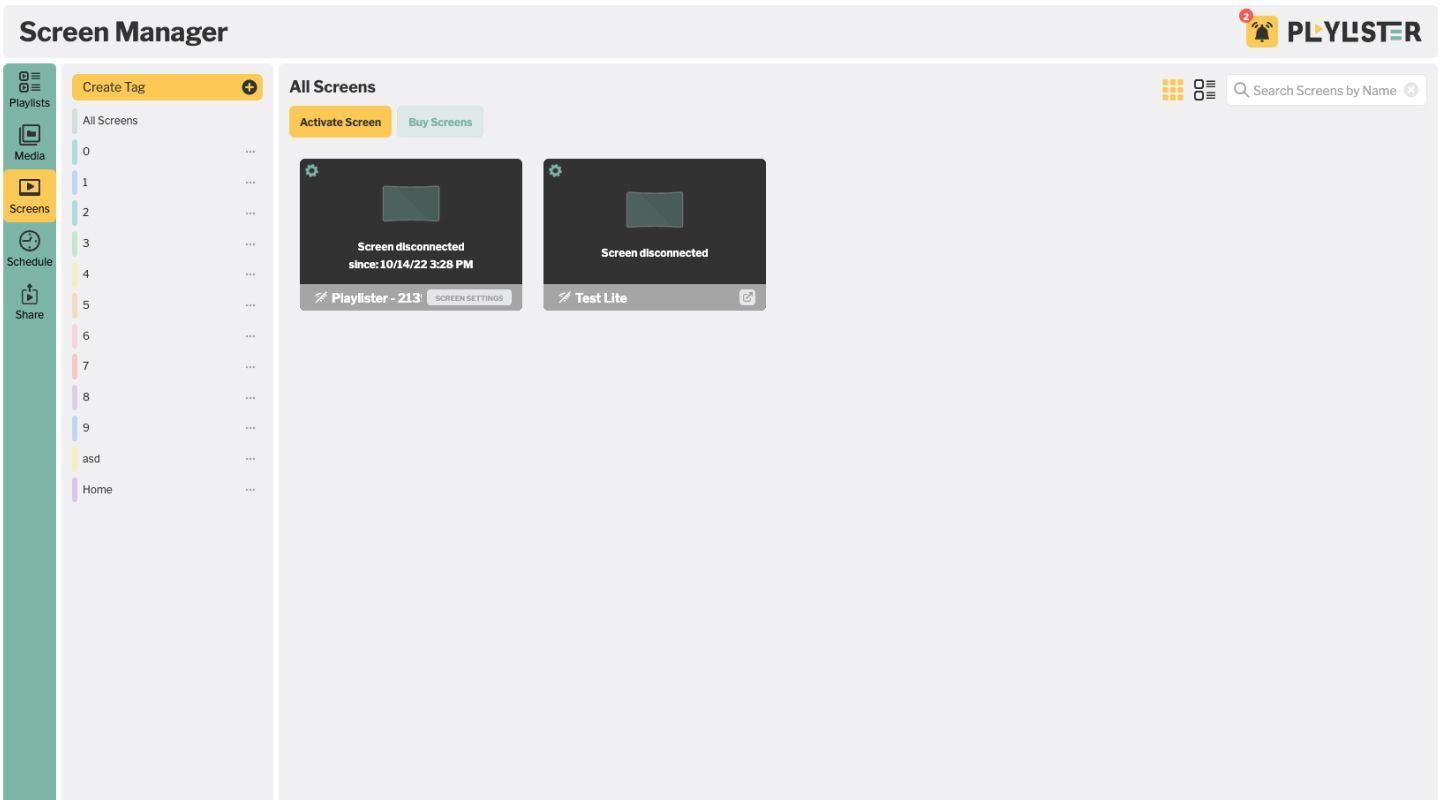
Task: Open options menu for tag asd
Action: [x=250, y=459]
